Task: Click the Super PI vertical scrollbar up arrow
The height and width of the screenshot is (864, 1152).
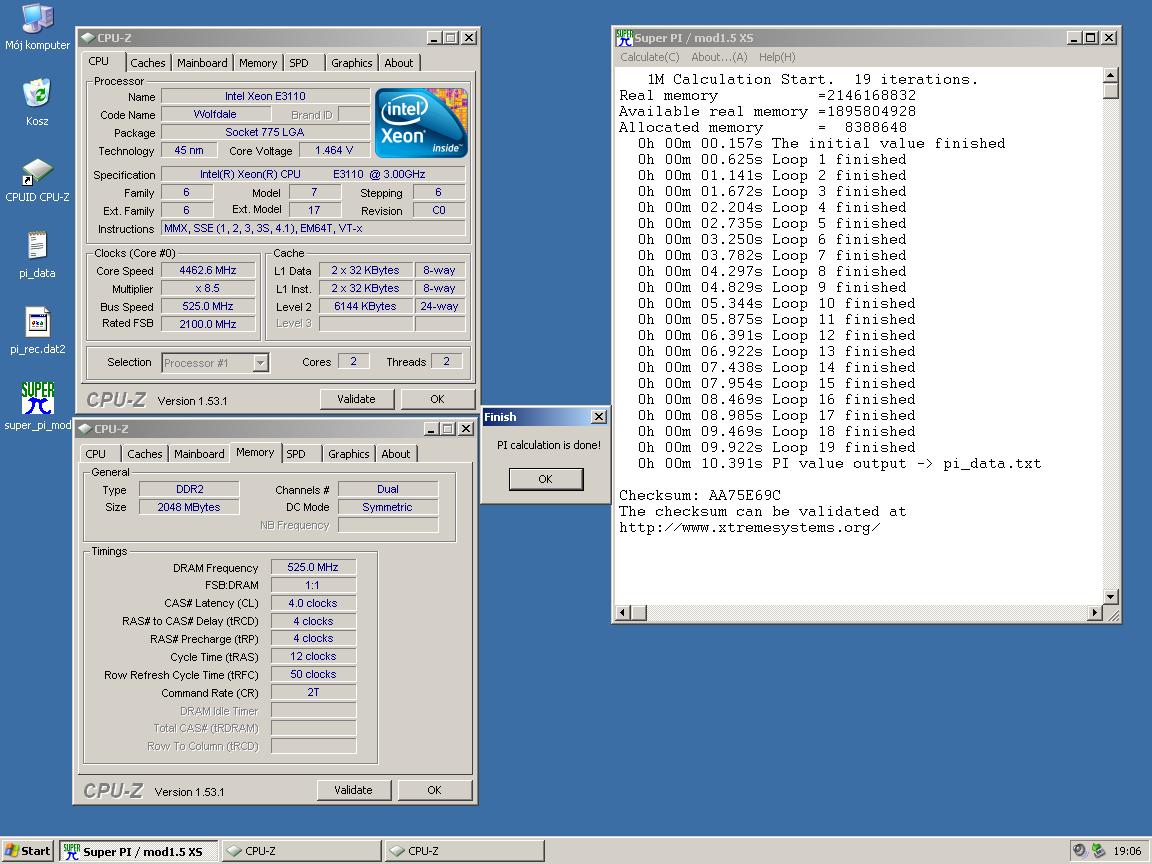Action: 1110,75
